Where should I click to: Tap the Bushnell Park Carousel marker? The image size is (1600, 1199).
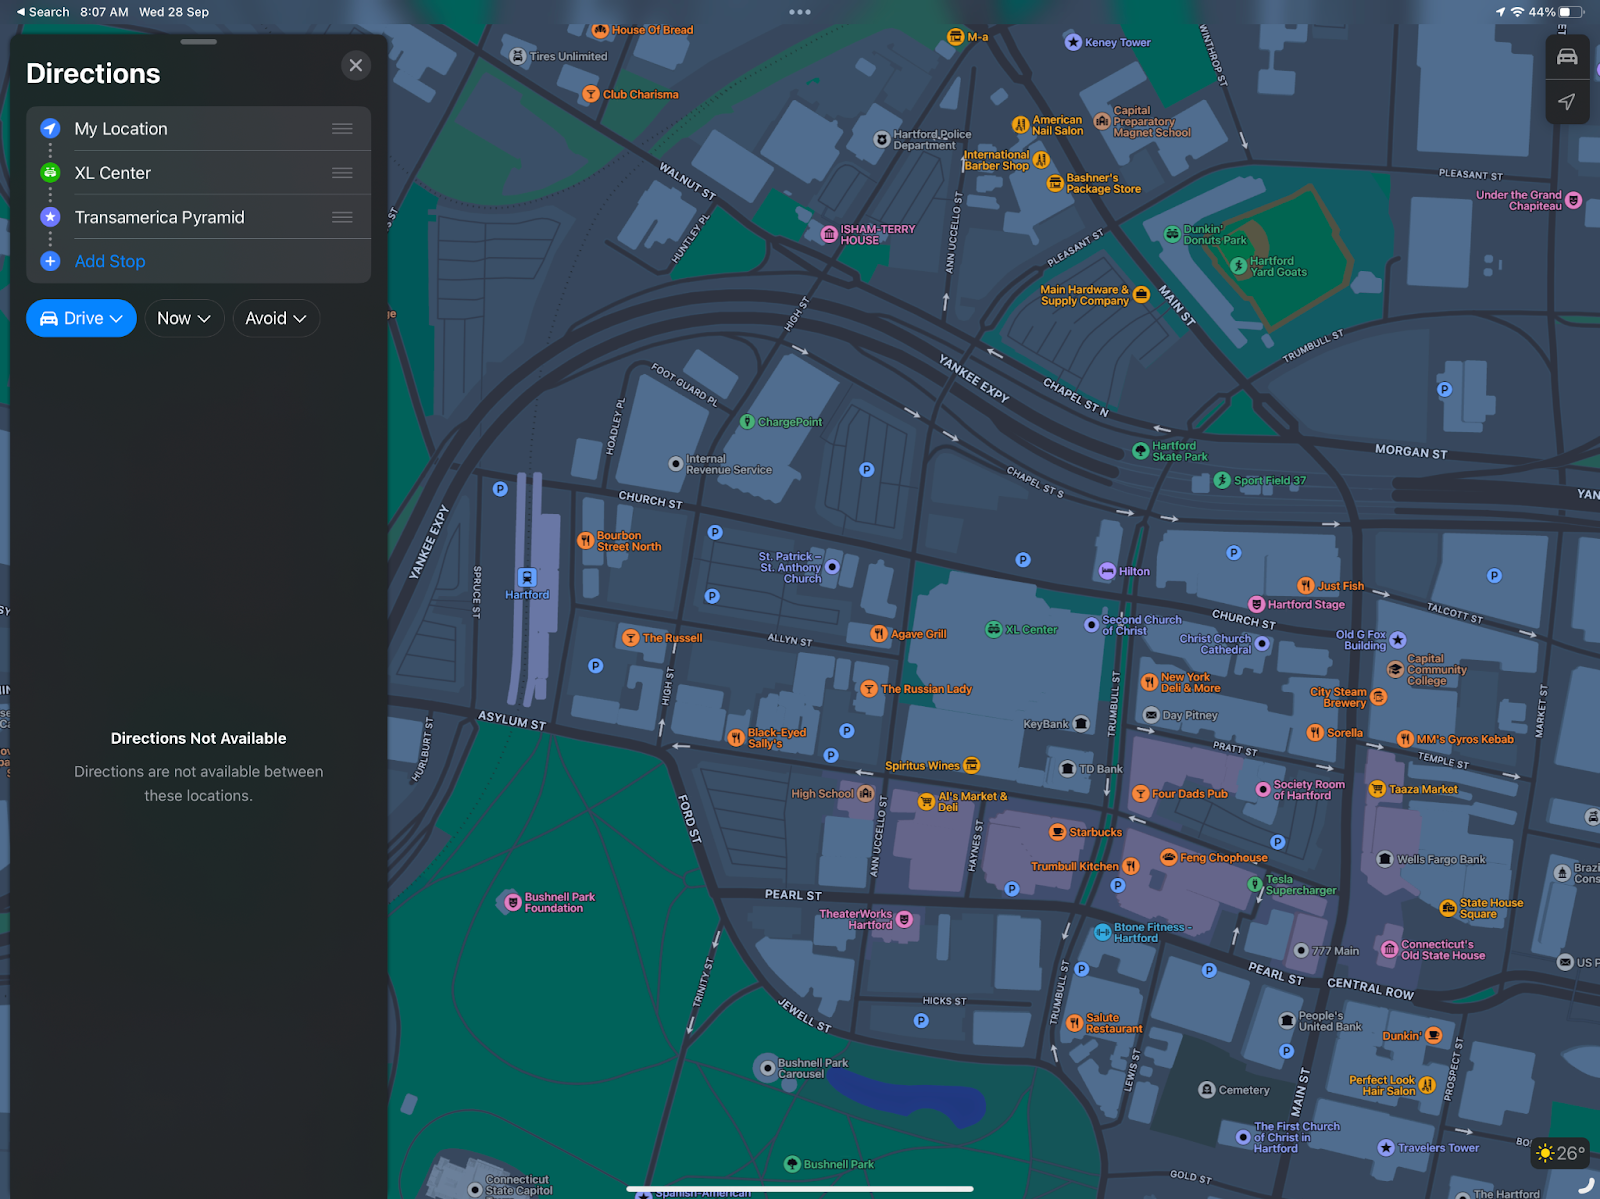coord(766,1068)
